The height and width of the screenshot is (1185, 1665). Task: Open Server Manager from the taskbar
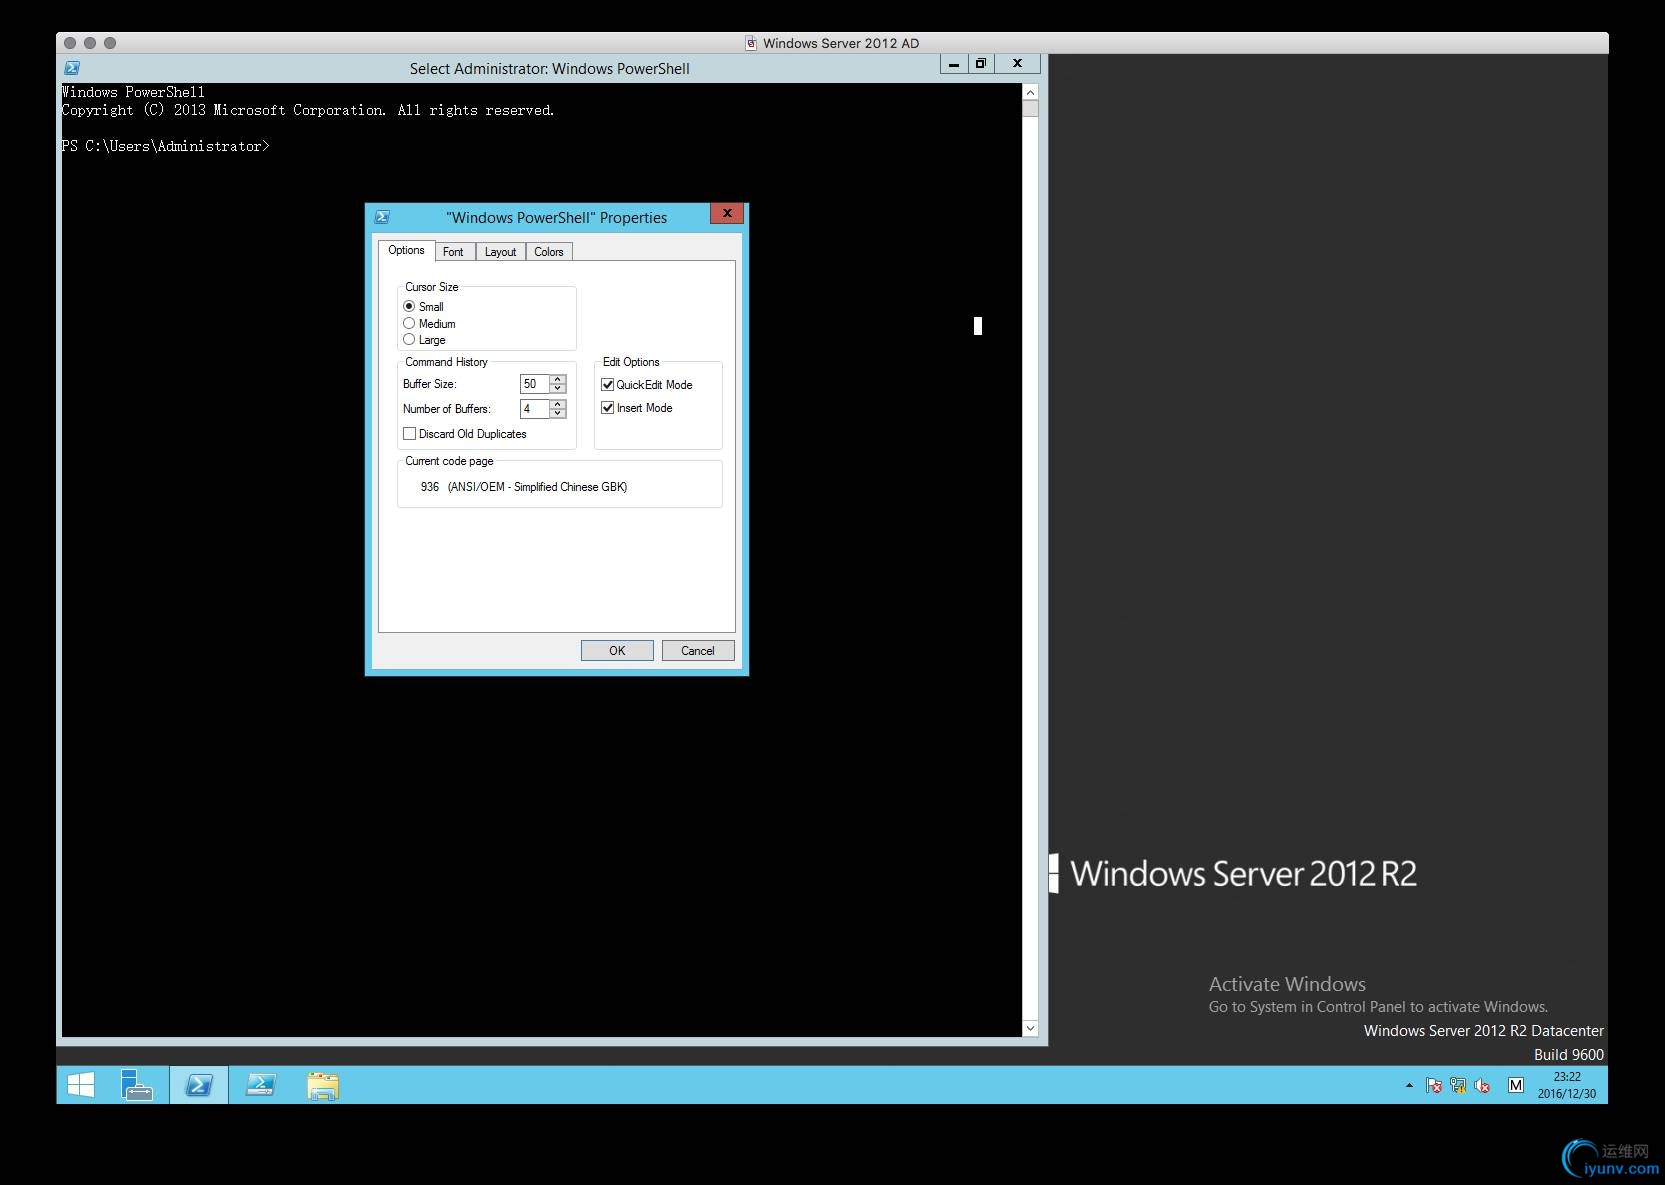[137, 1085]
